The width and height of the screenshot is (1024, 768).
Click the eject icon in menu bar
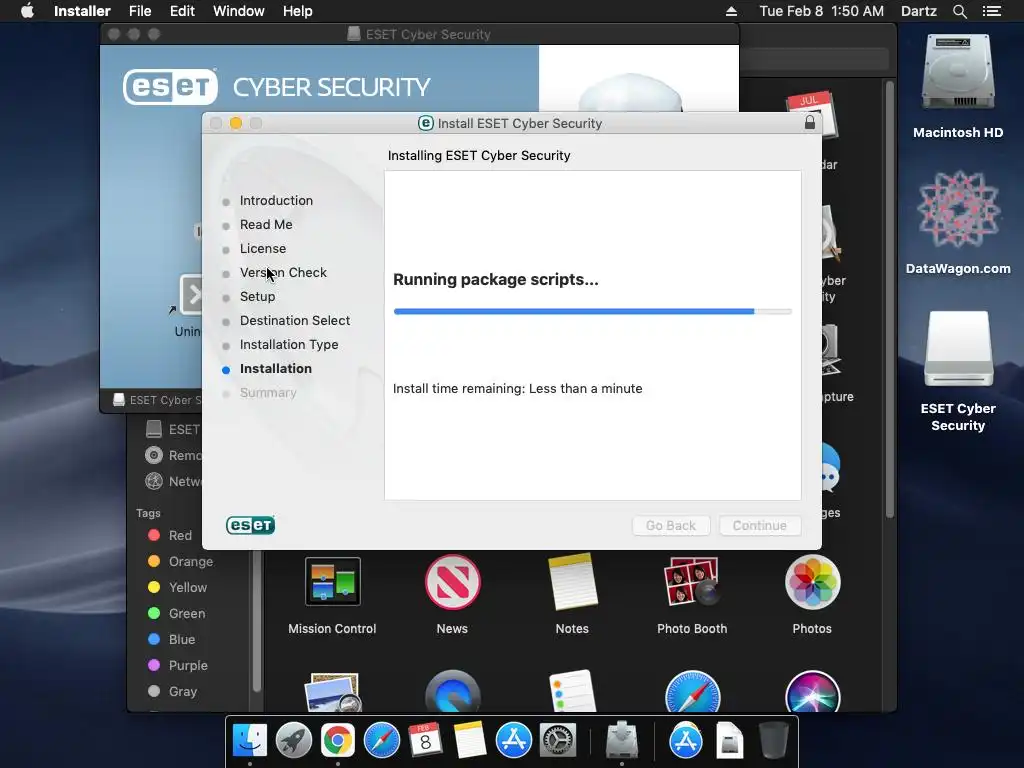[x=731, y=11]
